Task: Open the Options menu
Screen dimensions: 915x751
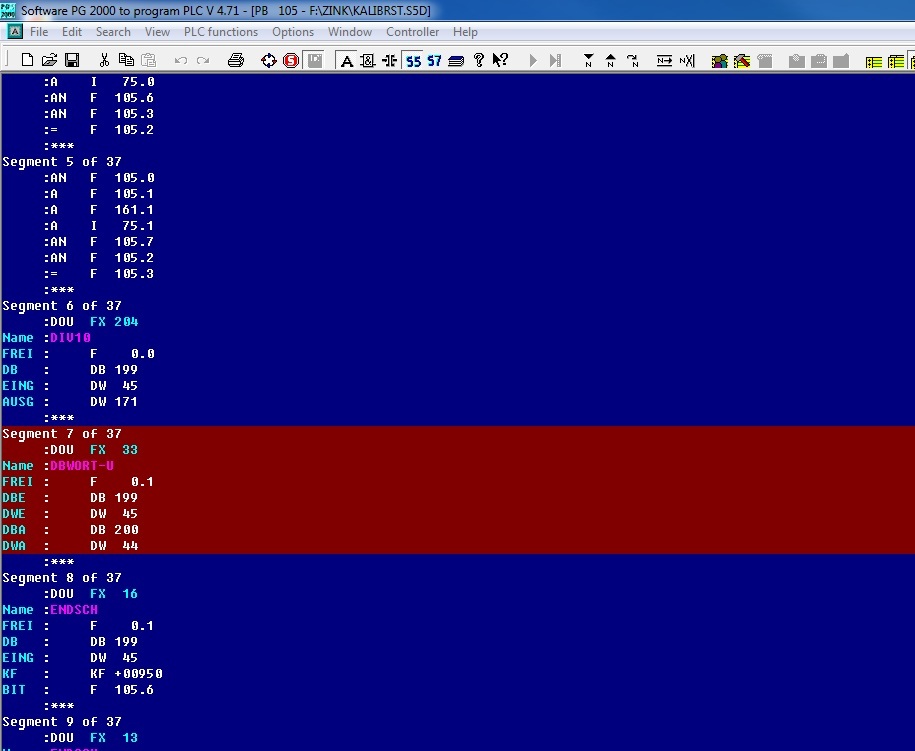Action: pos(293,32)
